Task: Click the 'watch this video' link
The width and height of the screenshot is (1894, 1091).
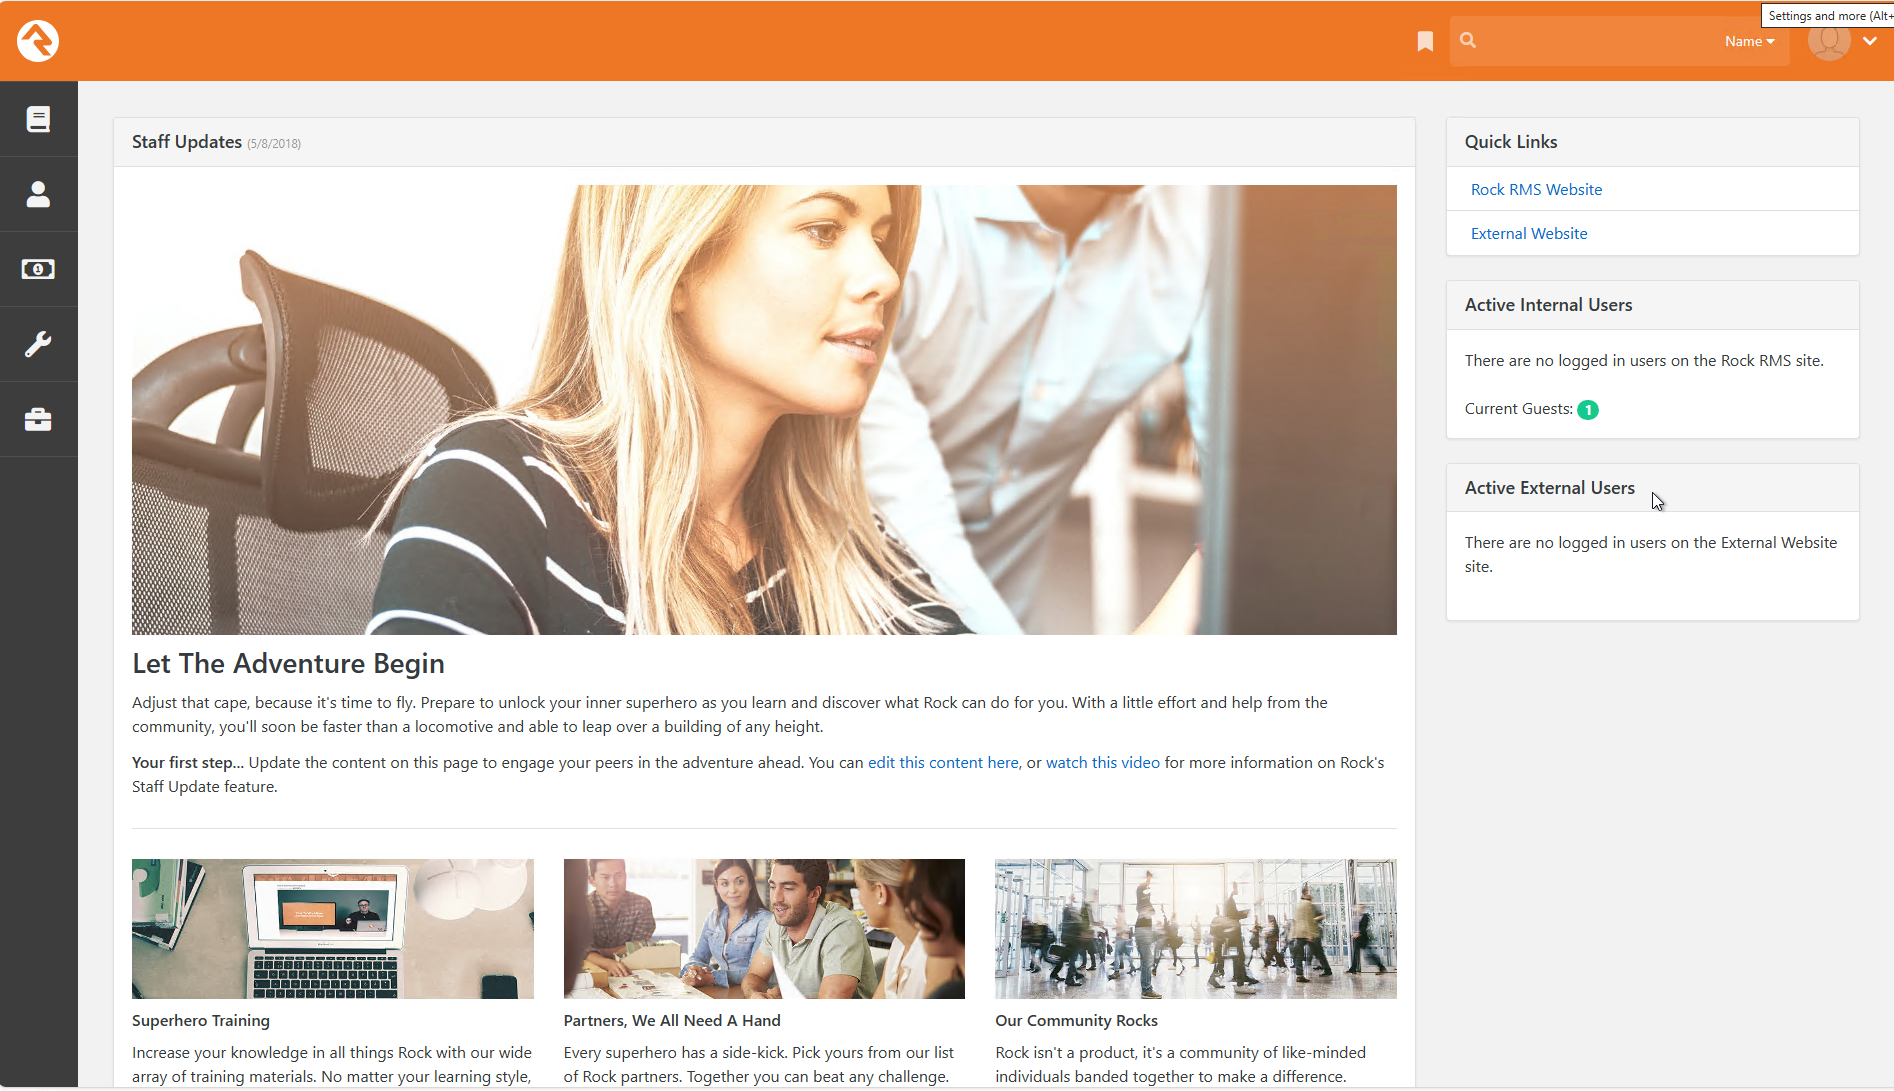Action: (1103, 763)
